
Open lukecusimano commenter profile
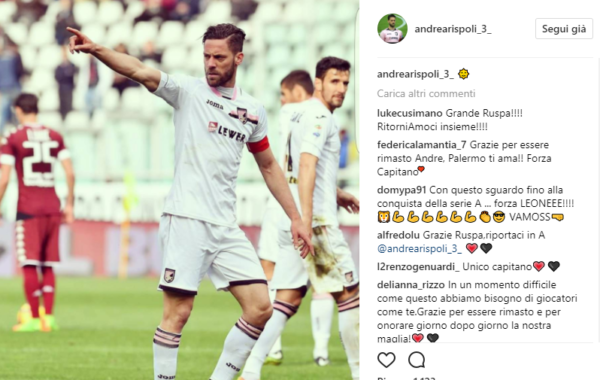click(410, 113)
